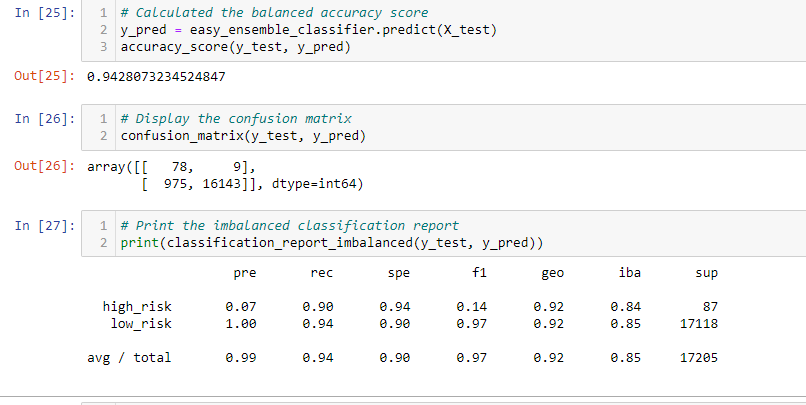
Task: Place cursor in confusion_matrix(y_test, y_pred) line
Action: [x=243, y=136]
